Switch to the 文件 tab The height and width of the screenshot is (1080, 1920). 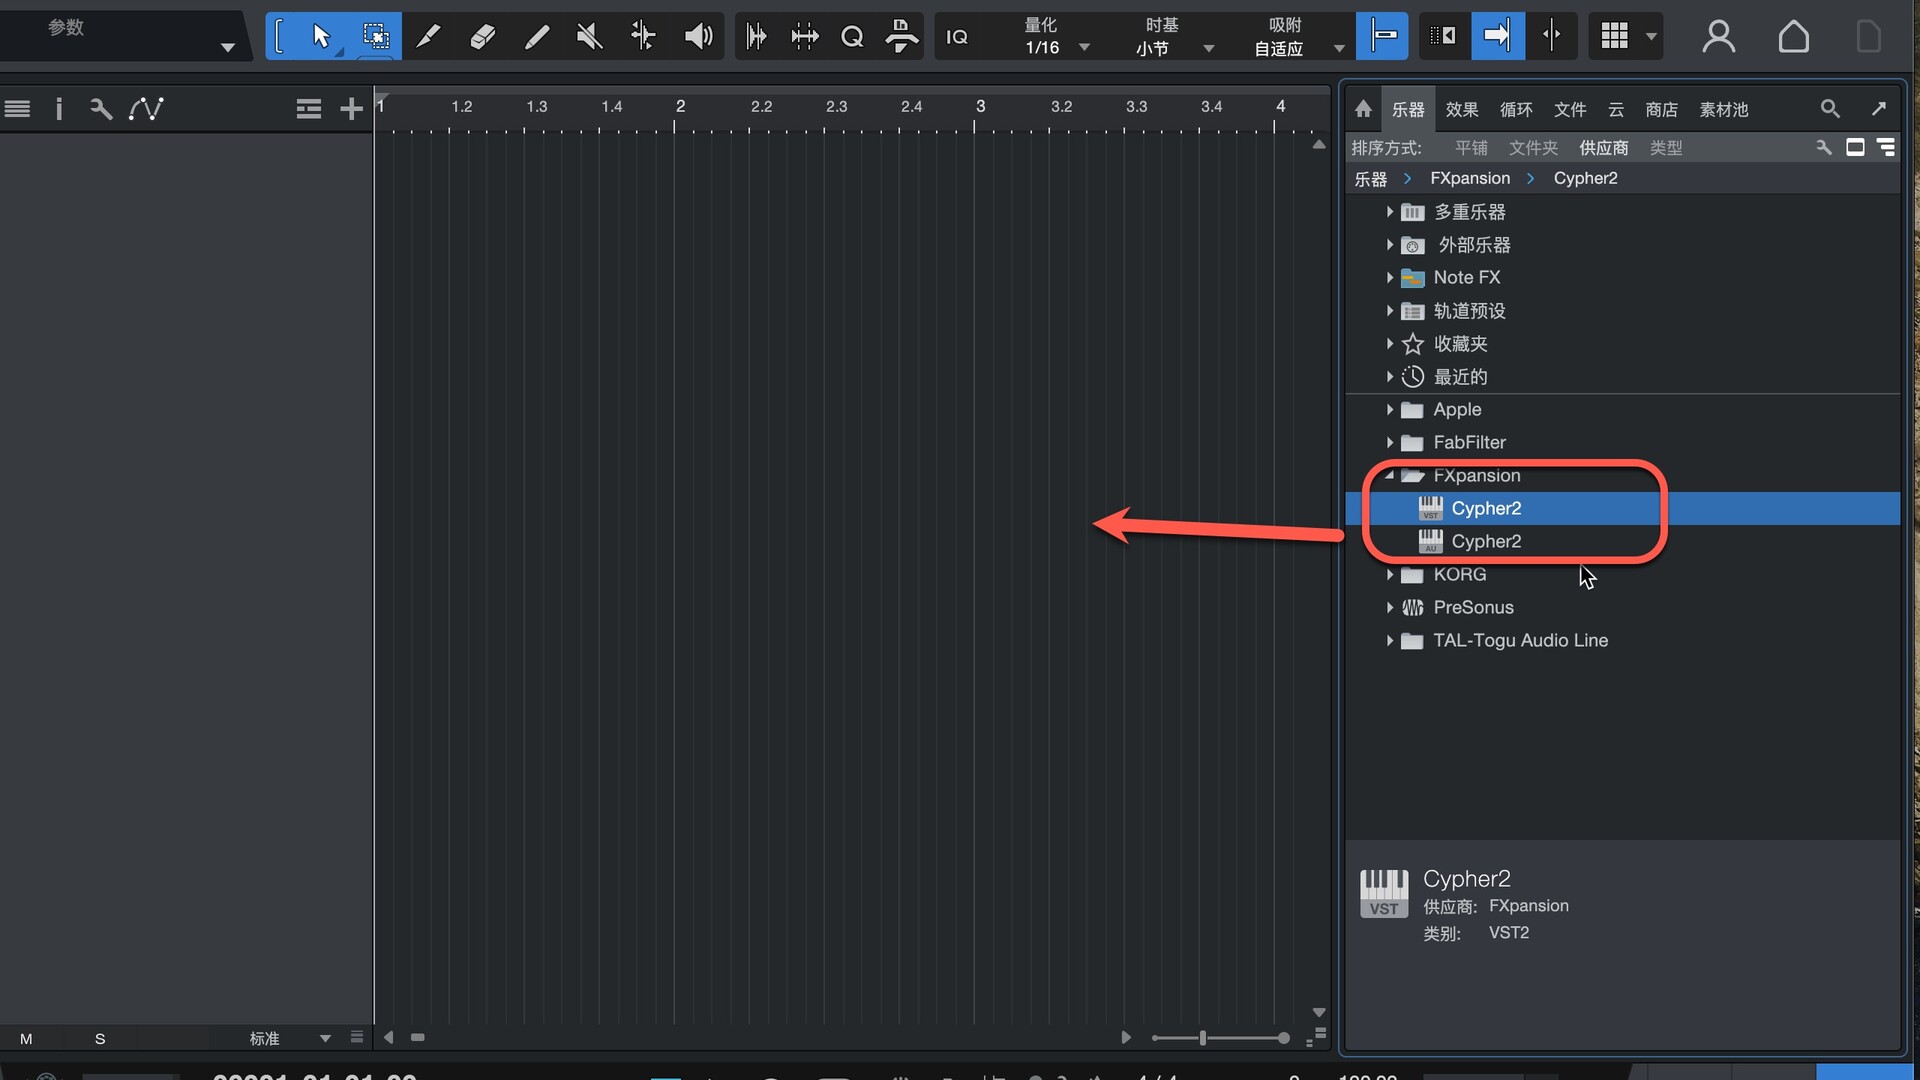pos(1570,109)
